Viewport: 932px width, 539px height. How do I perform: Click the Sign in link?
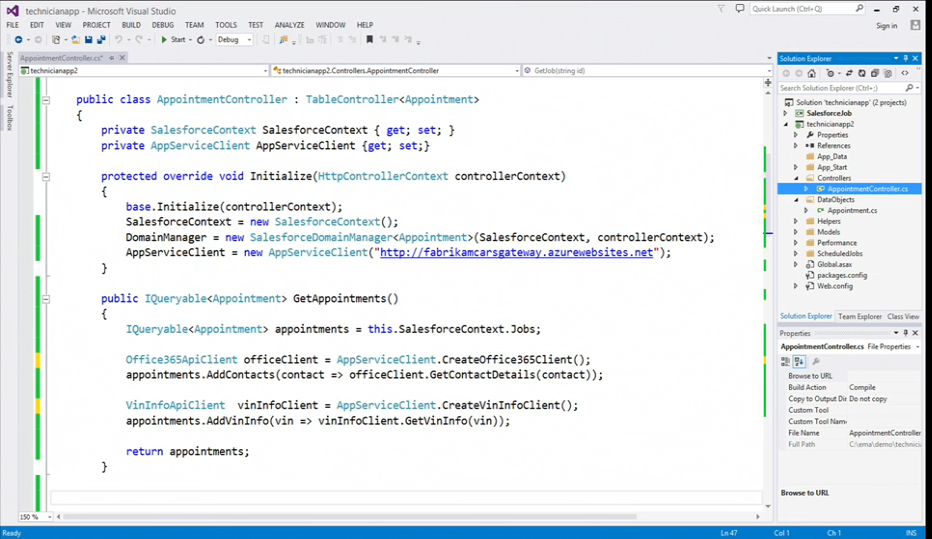[x=886, y=25]
